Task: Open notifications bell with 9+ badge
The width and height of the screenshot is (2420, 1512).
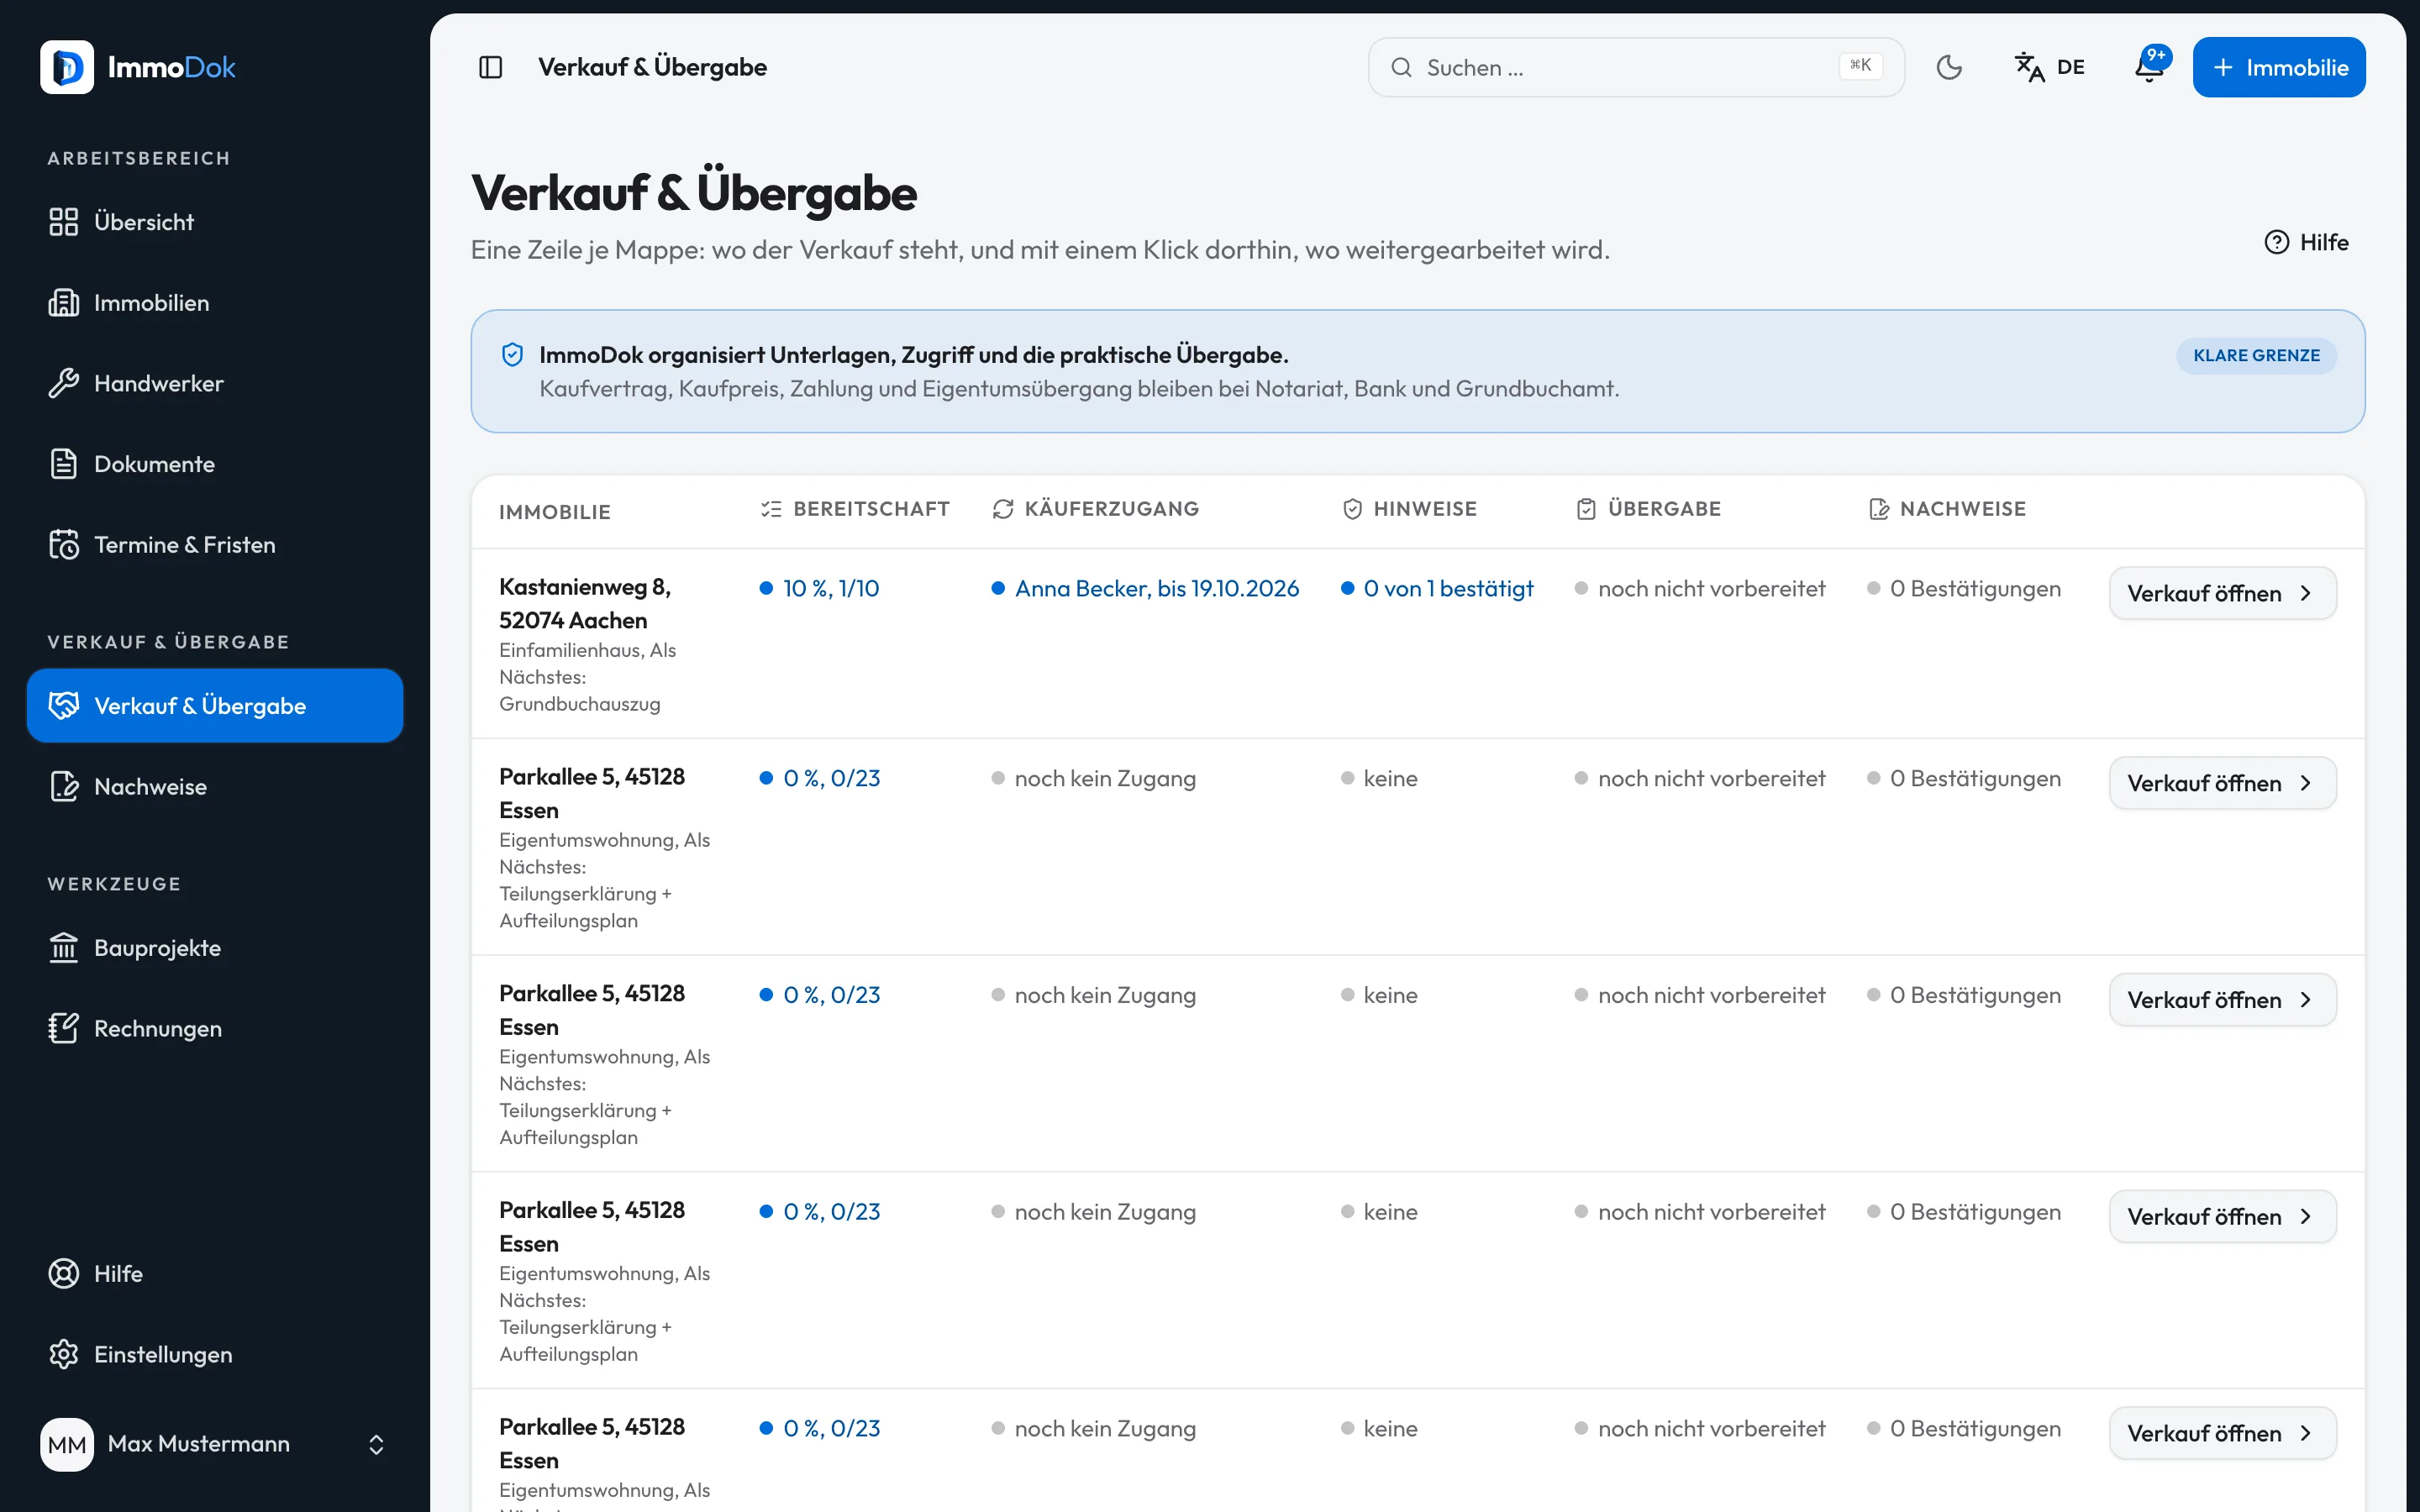Action: 2149,67
